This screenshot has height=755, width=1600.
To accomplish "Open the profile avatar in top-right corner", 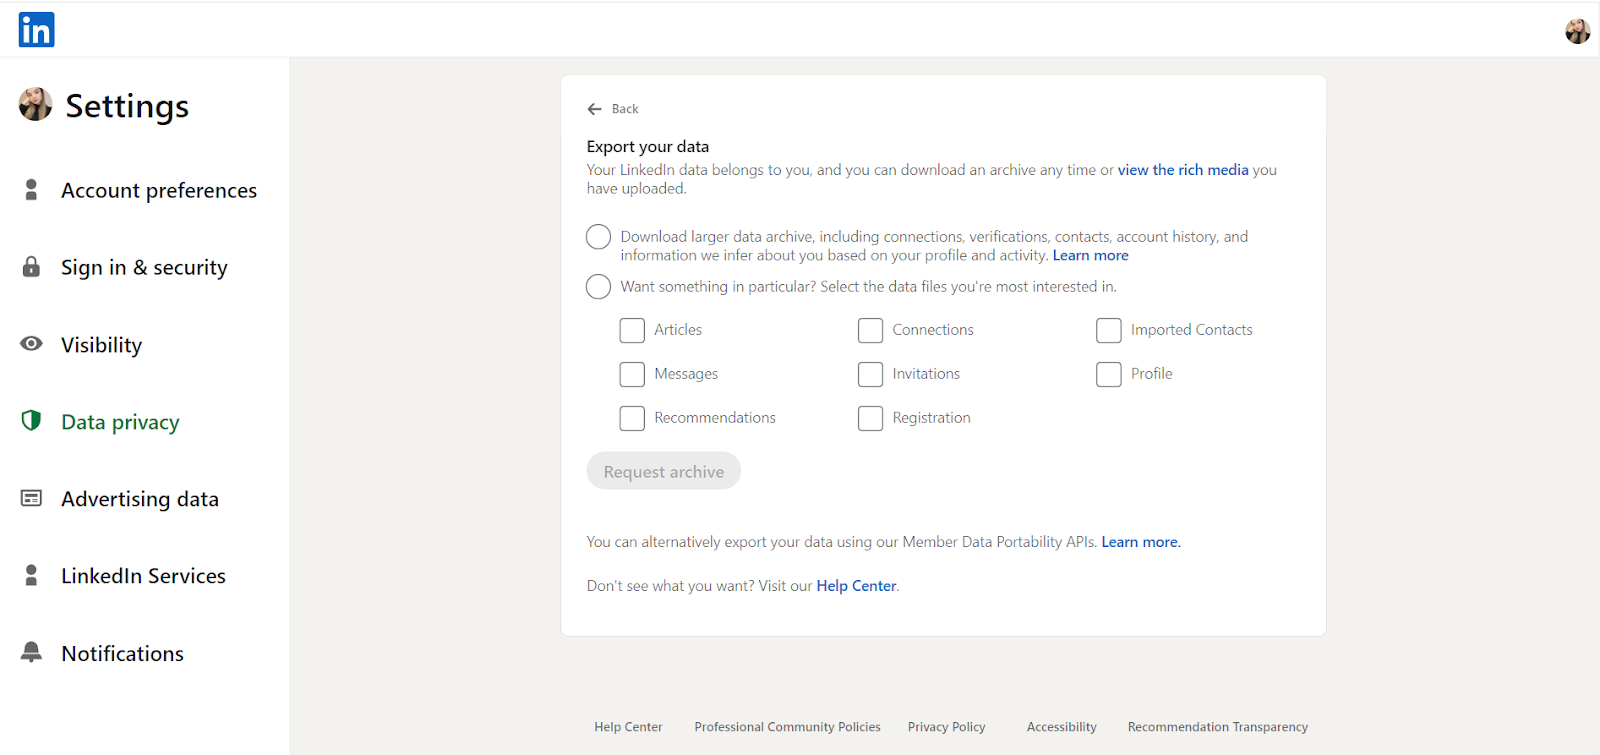I will click(x=1578, y=31).
